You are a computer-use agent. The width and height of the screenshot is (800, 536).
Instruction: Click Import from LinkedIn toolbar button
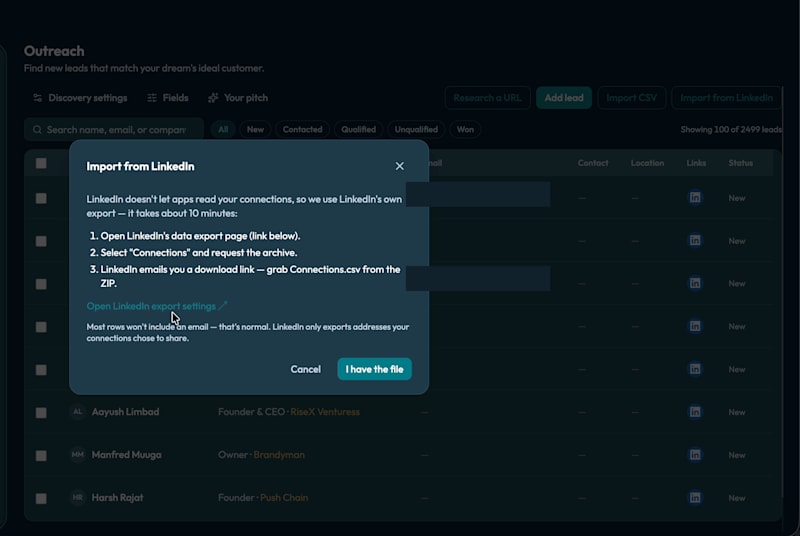point(727,98)
